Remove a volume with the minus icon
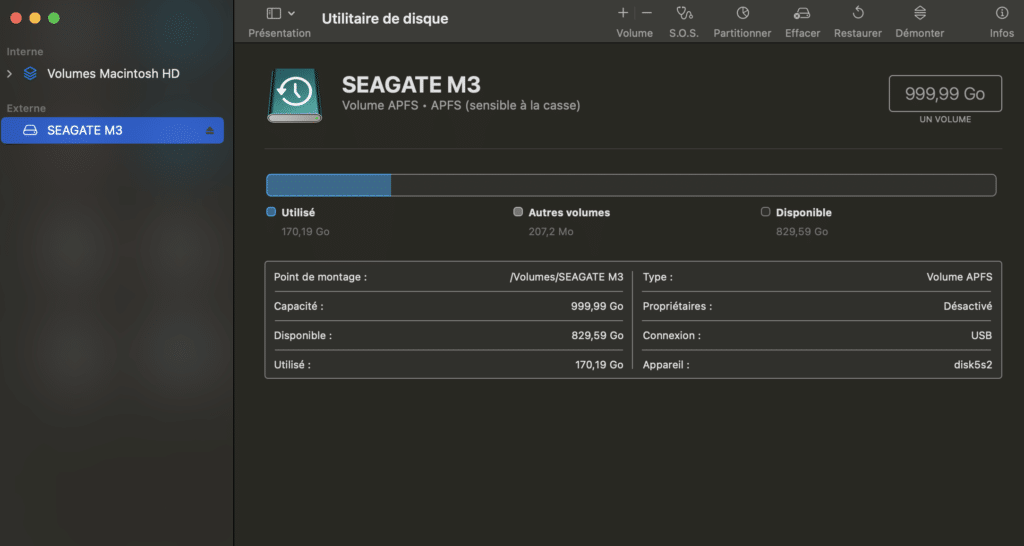 pyautogui.click(x=647, y=12)
